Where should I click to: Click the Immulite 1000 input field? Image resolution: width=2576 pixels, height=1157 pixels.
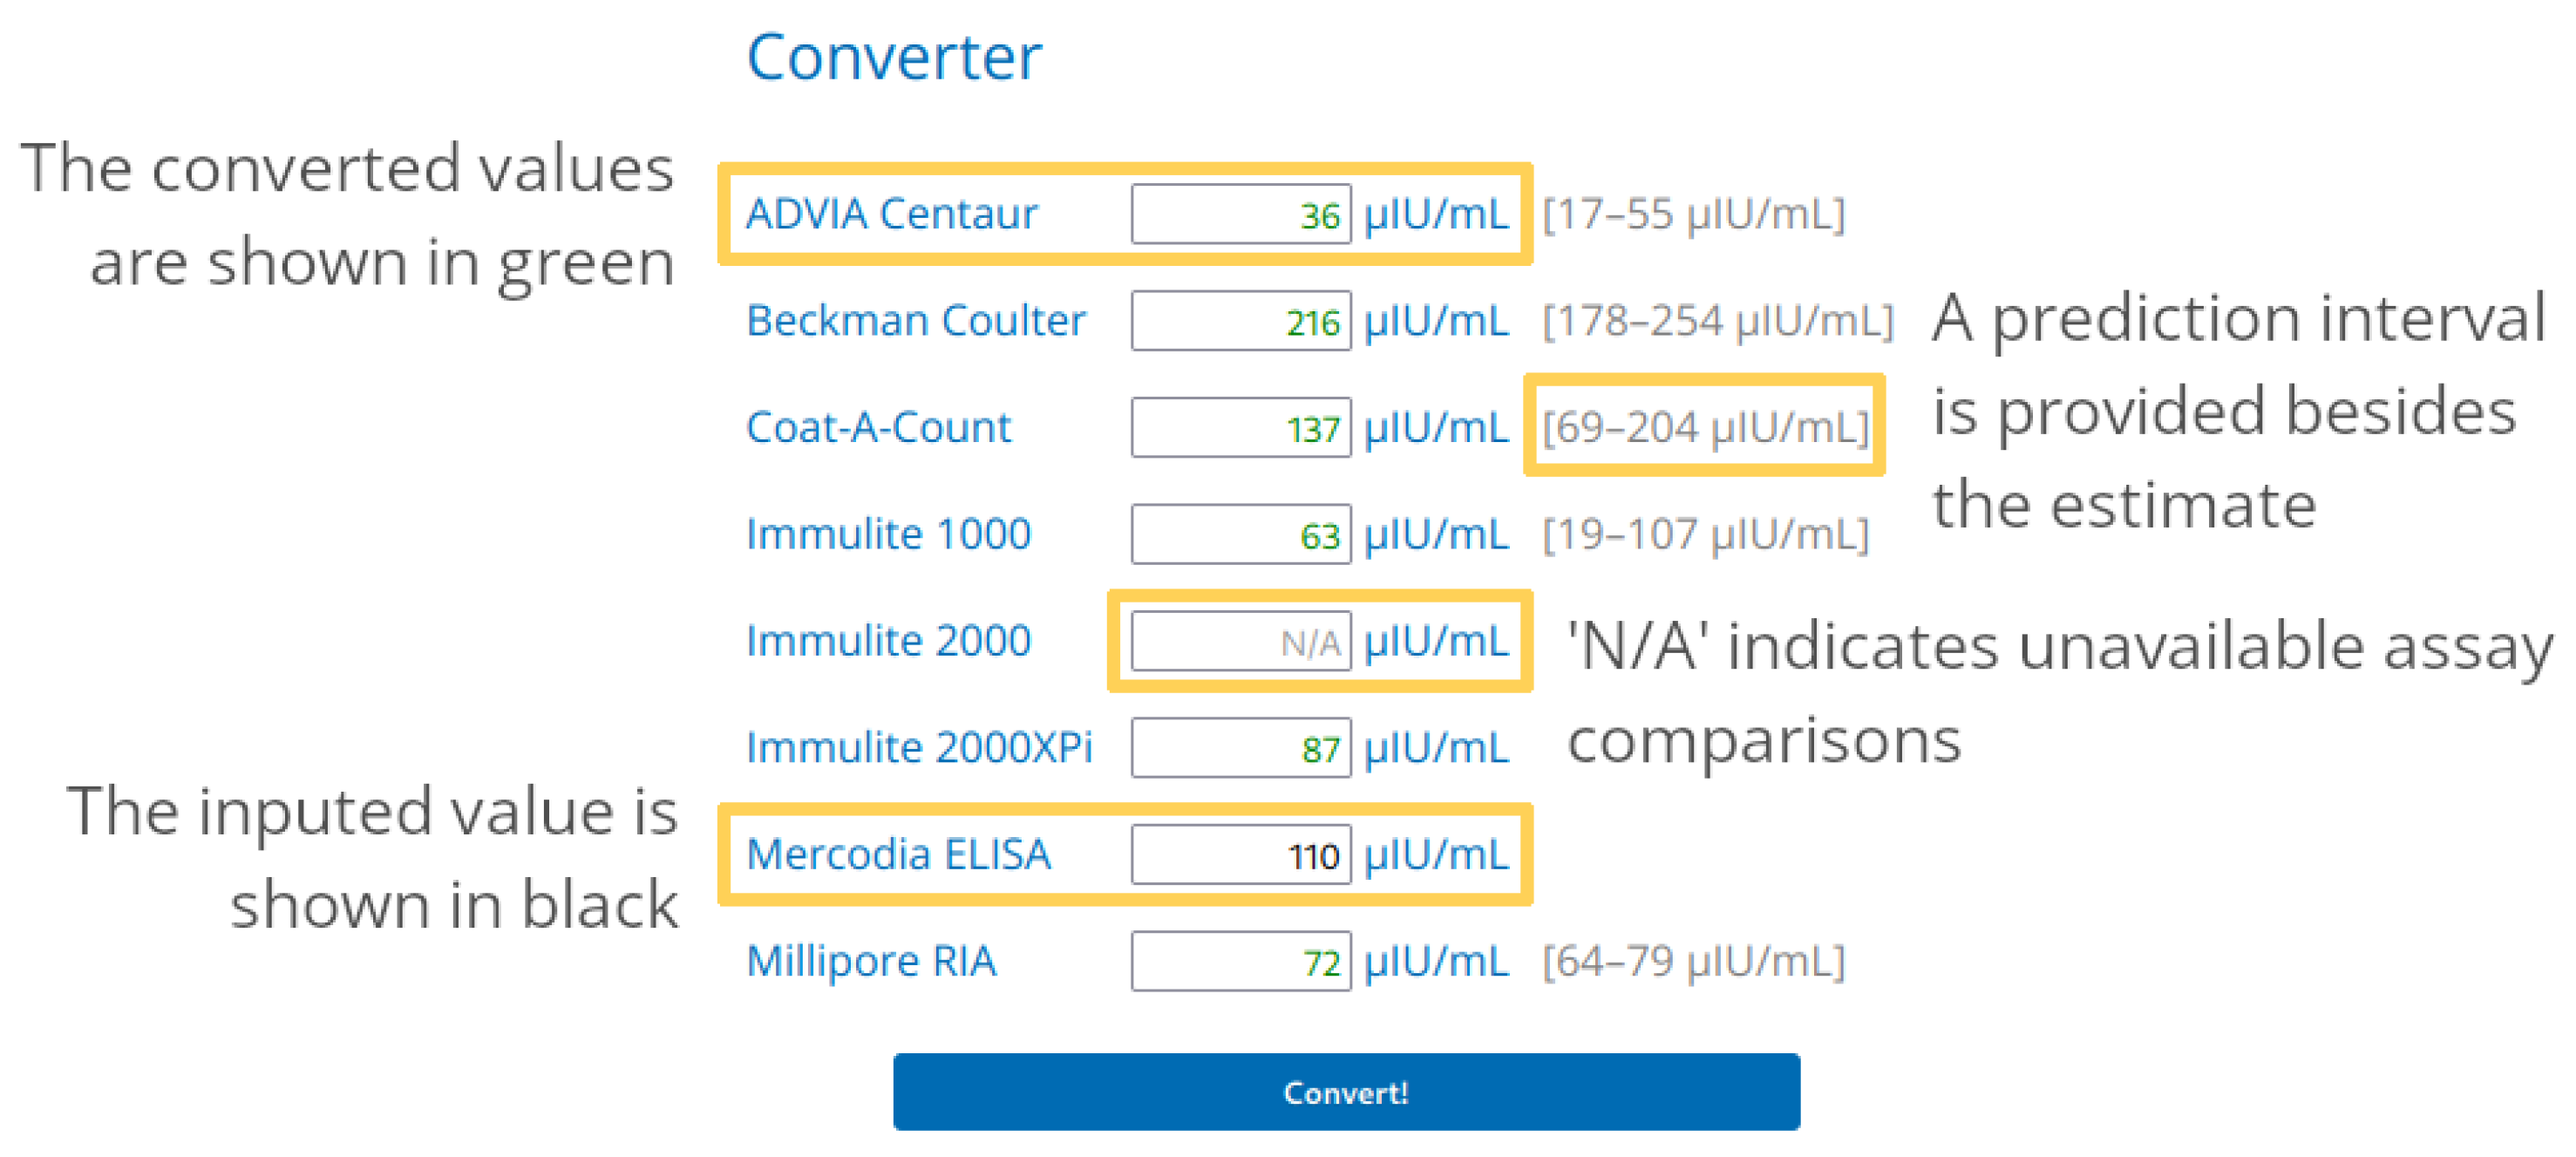click(x=1240, y=535)
